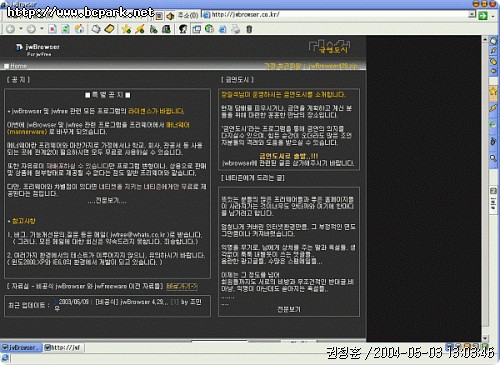Click the lightning bolt icon in the right sidebar
The image size is (500, 365).
[493, 108]
